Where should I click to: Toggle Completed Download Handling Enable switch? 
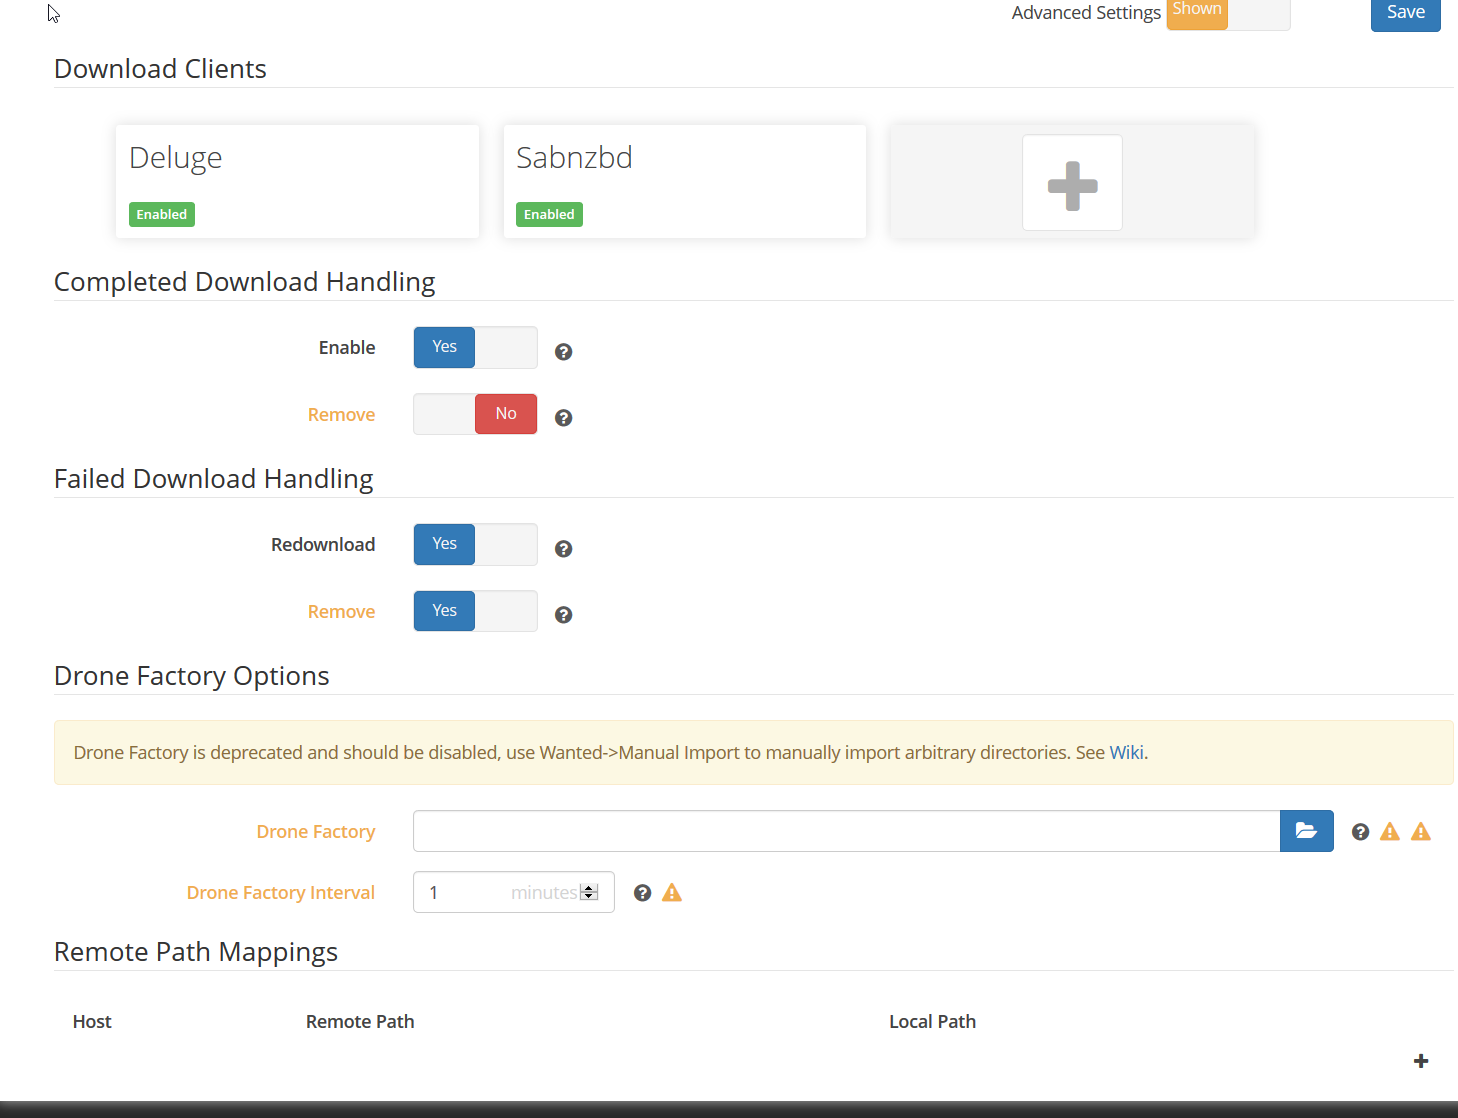tap(475, 347)
